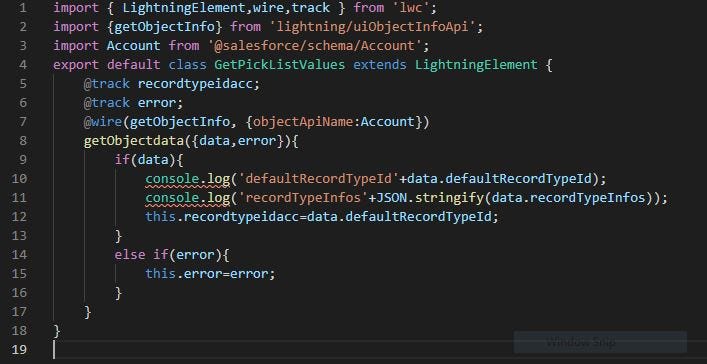
Task: Click the '@salesforce/schema/Account' string
Action: (x=314, y=46)
